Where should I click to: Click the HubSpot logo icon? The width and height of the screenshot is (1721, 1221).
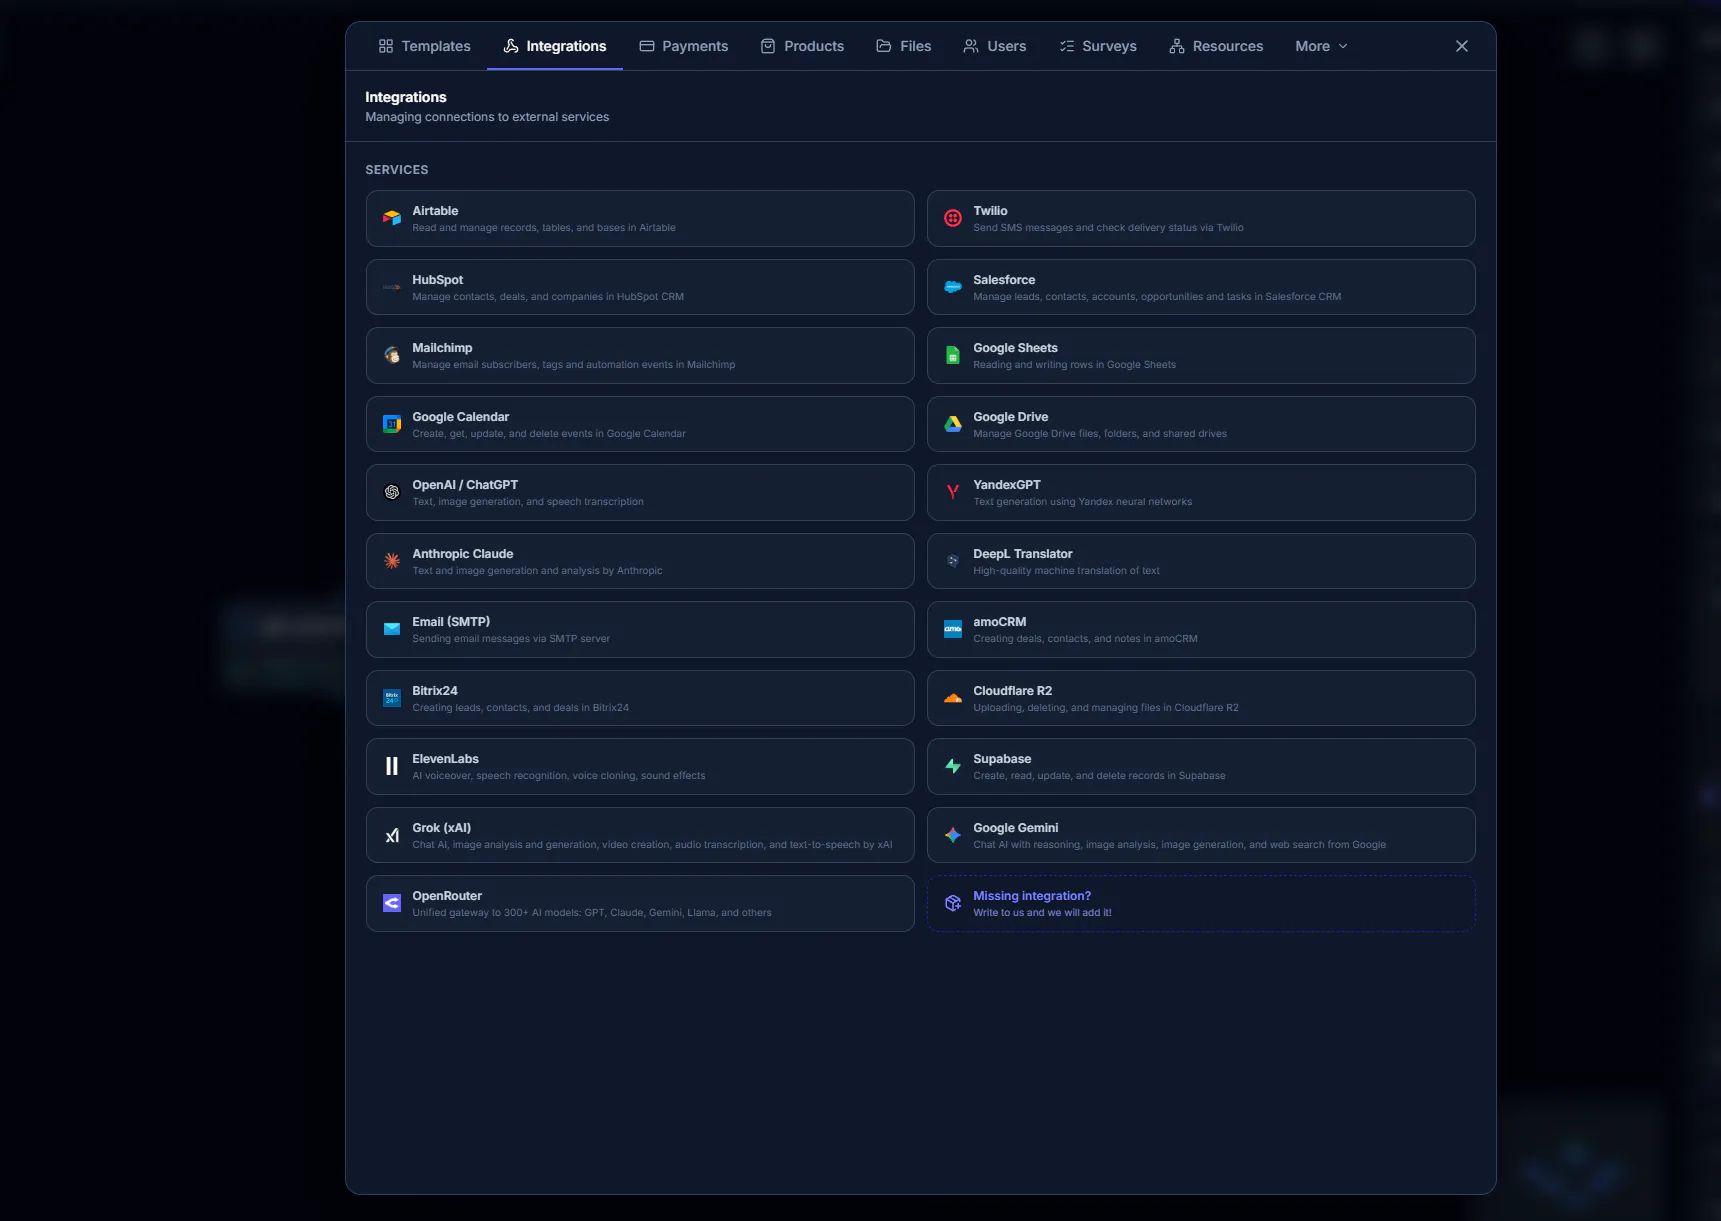point(392,287)
